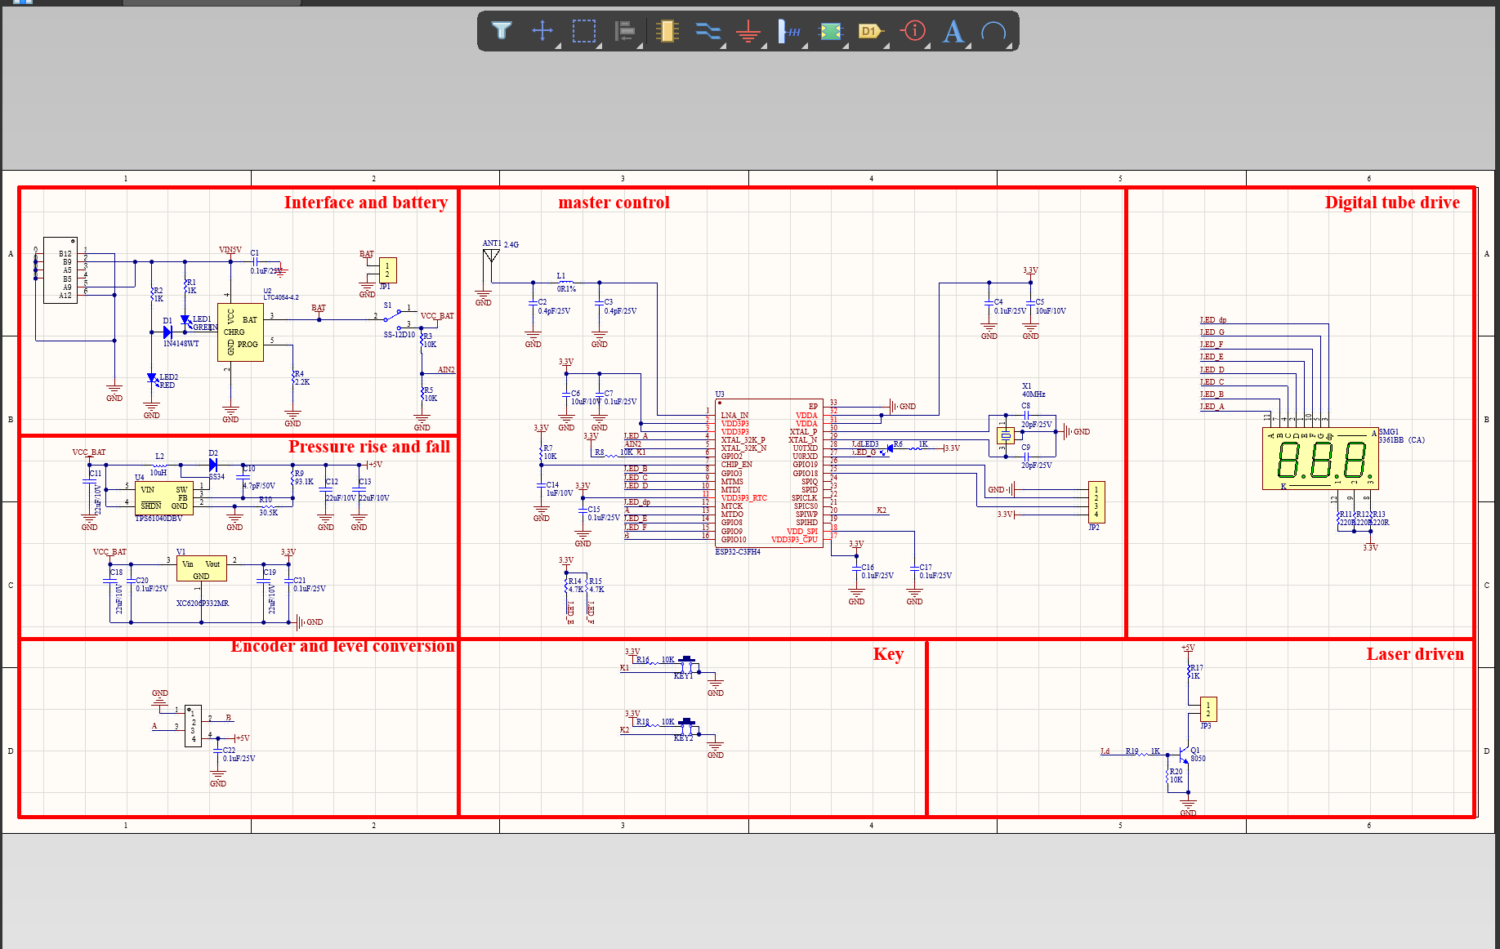Select the yellow D1 Port tool
The width and height of the screenshot is (1500, 949).
[x=870, y=32]
